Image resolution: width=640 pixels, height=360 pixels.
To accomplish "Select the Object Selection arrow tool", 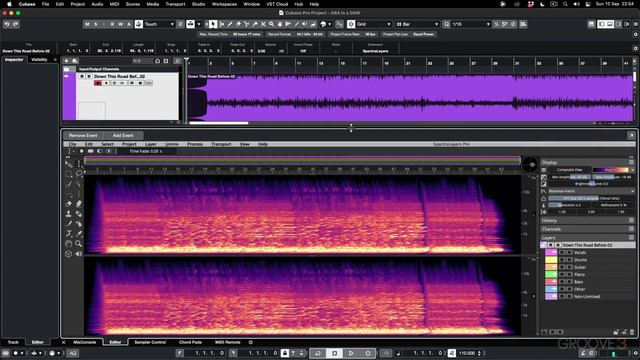I will [213, 24].
